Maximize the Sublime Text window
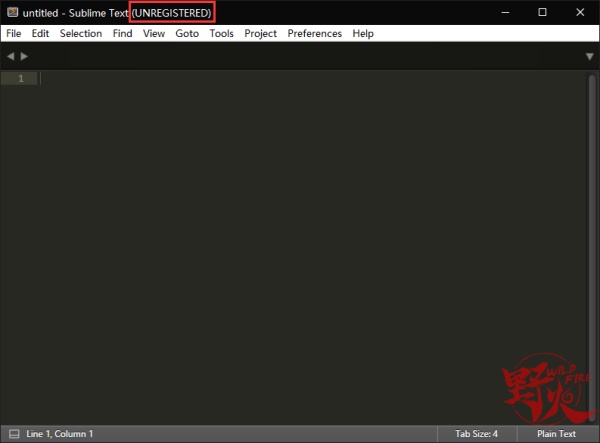 pos(542,13)
